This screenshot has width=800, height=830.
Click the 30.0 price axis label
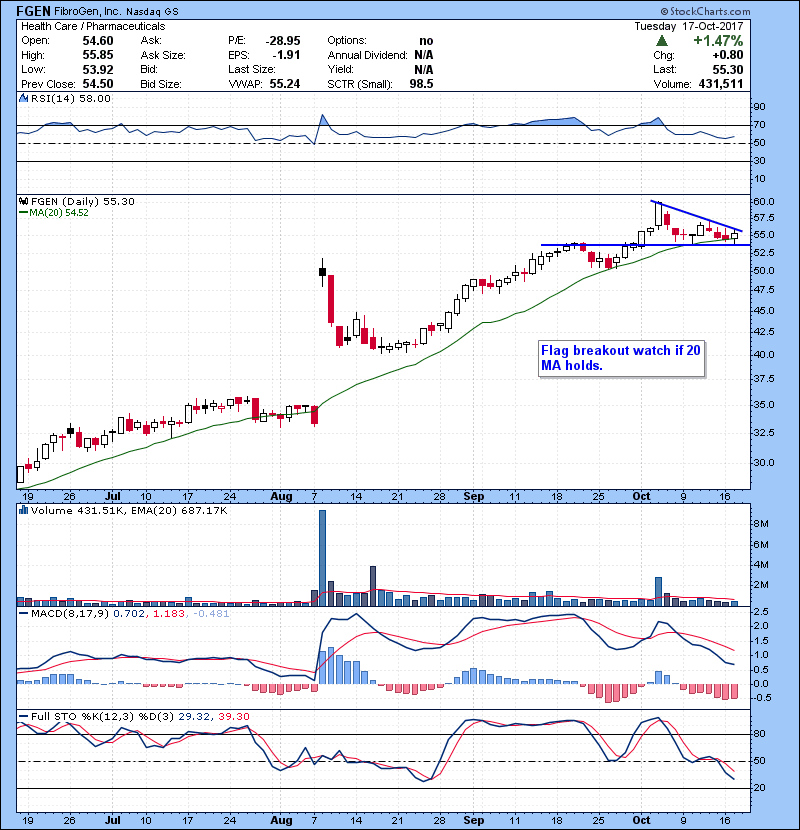763,463
